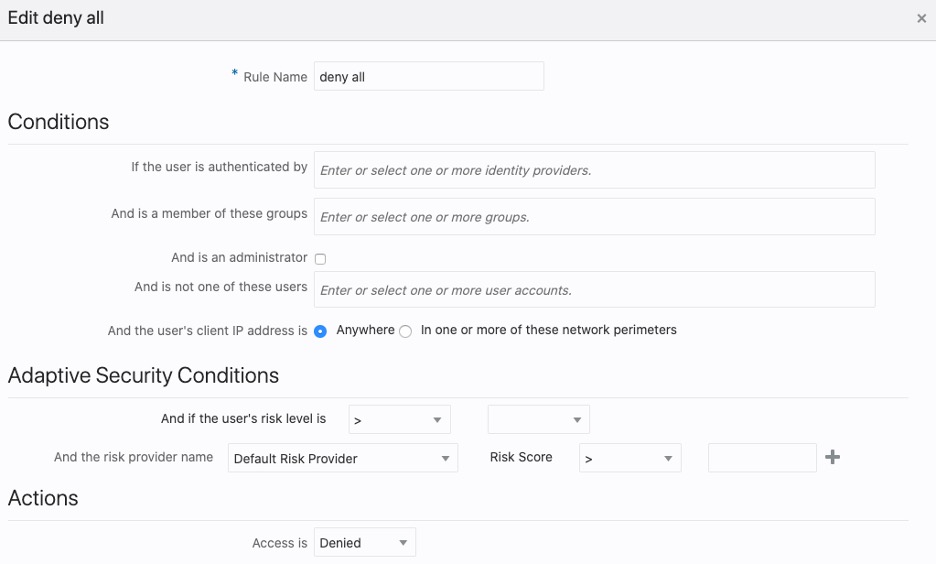Click the Adaptive Security Conditions heading

click(143, 376)
